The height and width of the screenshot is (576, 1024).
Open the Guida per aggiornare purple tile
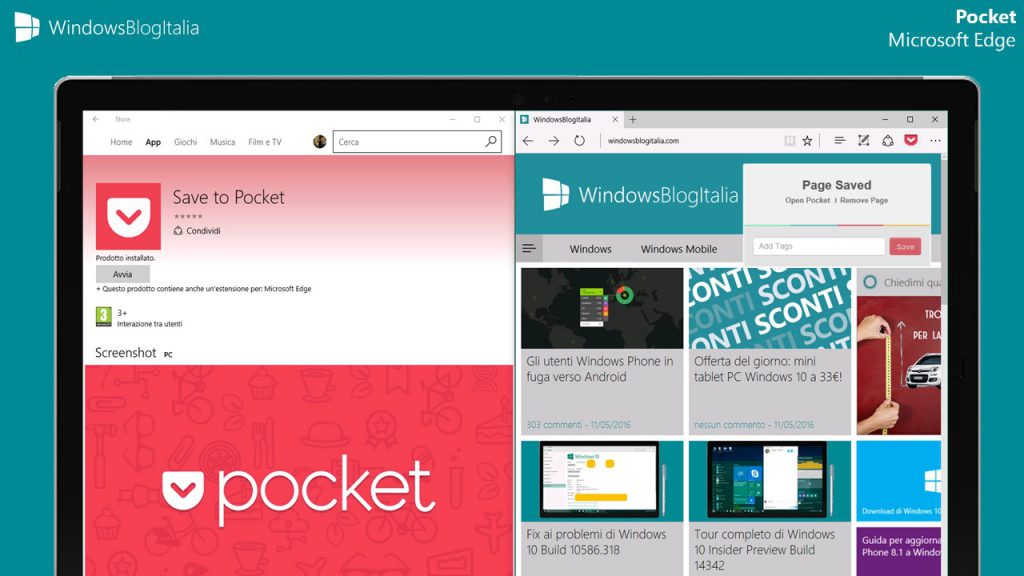(x=899, y=552)
